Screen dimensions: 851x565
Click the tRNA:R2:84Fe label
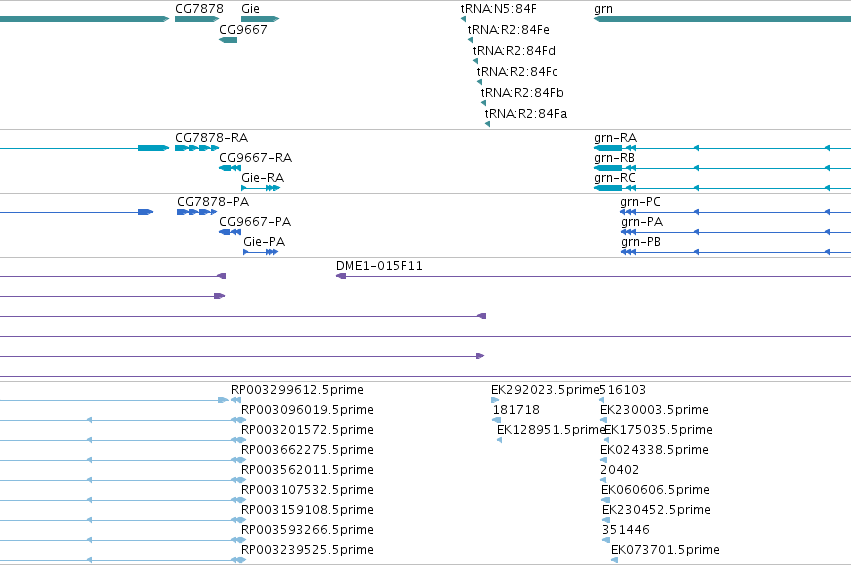pos(509,30)
